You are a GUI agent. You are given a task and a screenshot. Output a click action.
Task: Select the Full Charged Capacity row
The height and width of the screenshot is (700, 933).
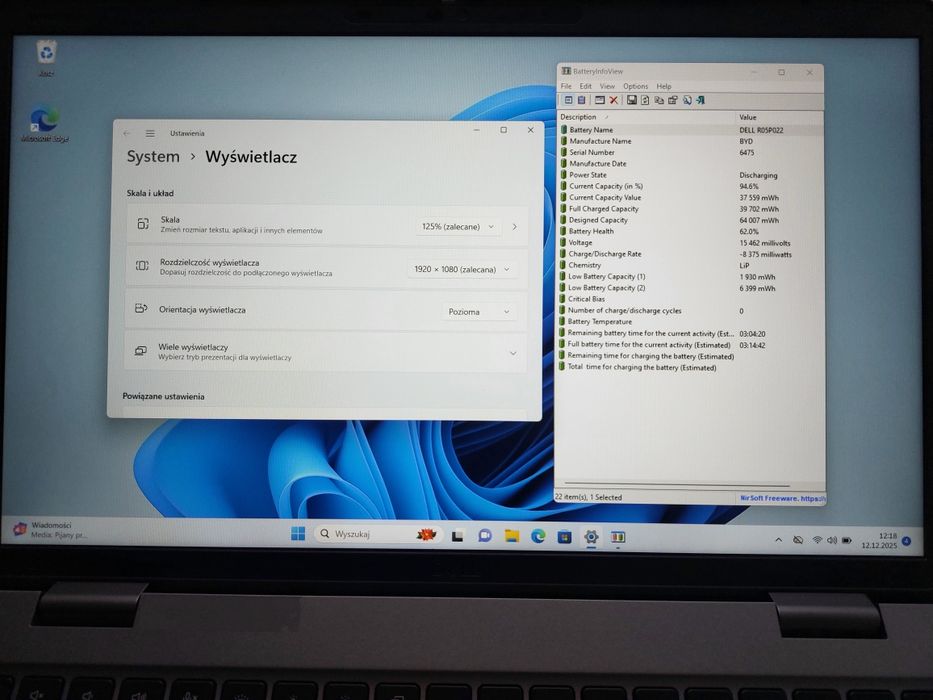690,209
